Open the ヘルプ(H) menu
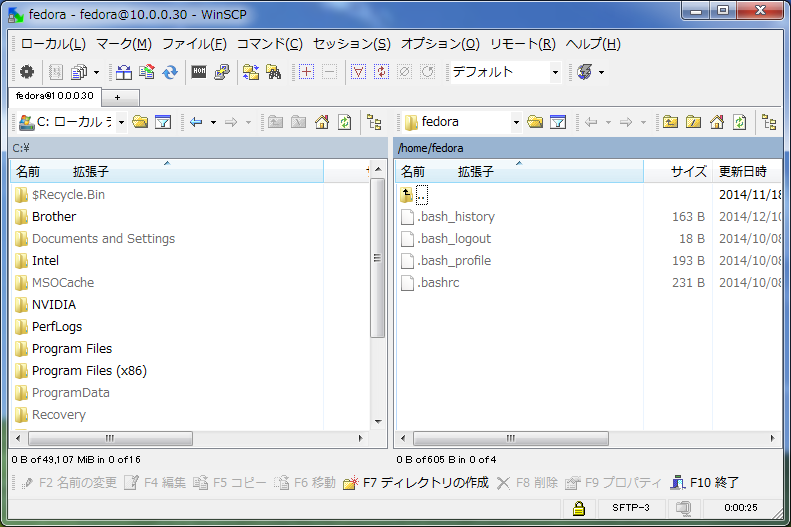Image resolution: width=791 pixels, height=527 pixels. pyautogui.click(x=593, y=44)
